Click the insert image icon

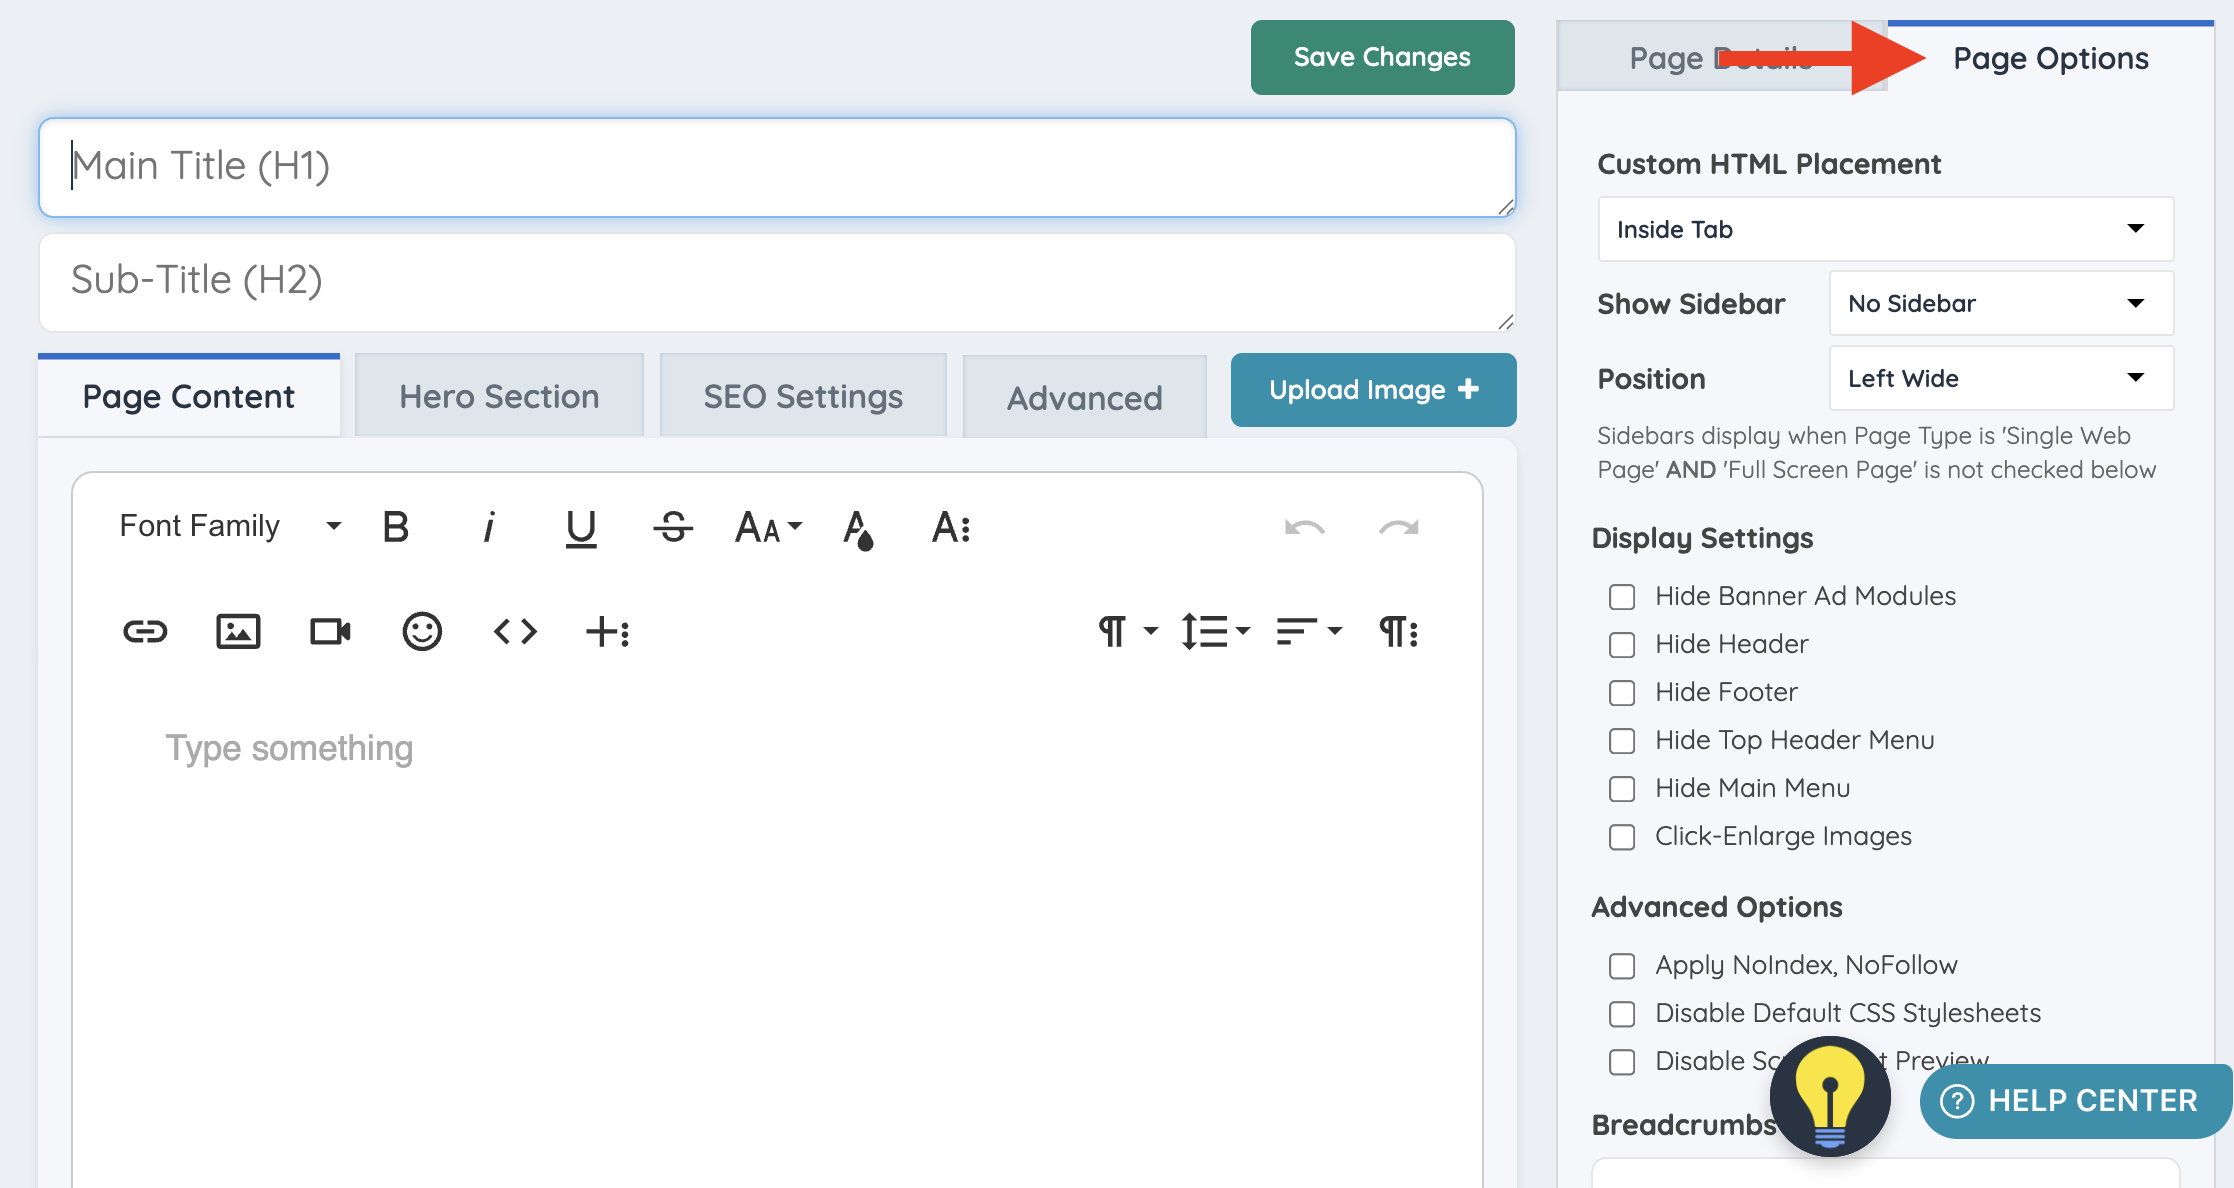coord(238,631)
